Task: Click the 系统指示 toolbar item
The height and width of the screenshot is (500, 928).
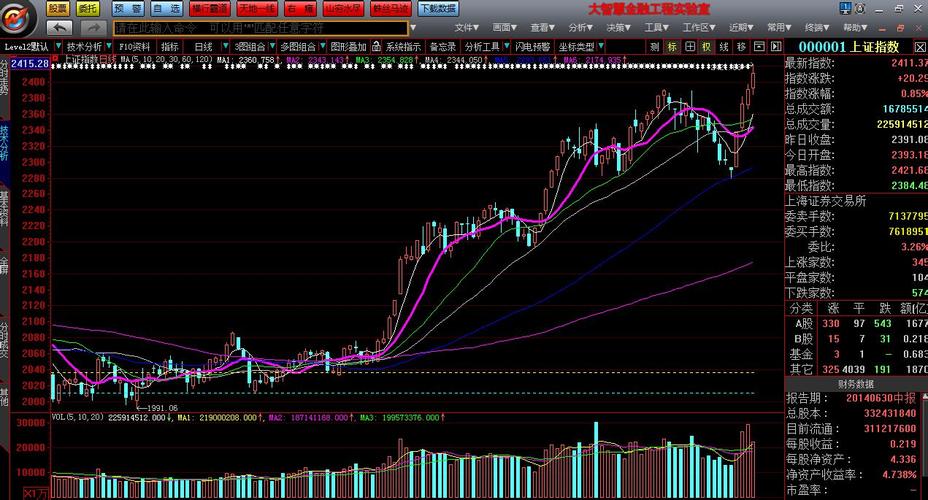Action: [x=403, y=47]
